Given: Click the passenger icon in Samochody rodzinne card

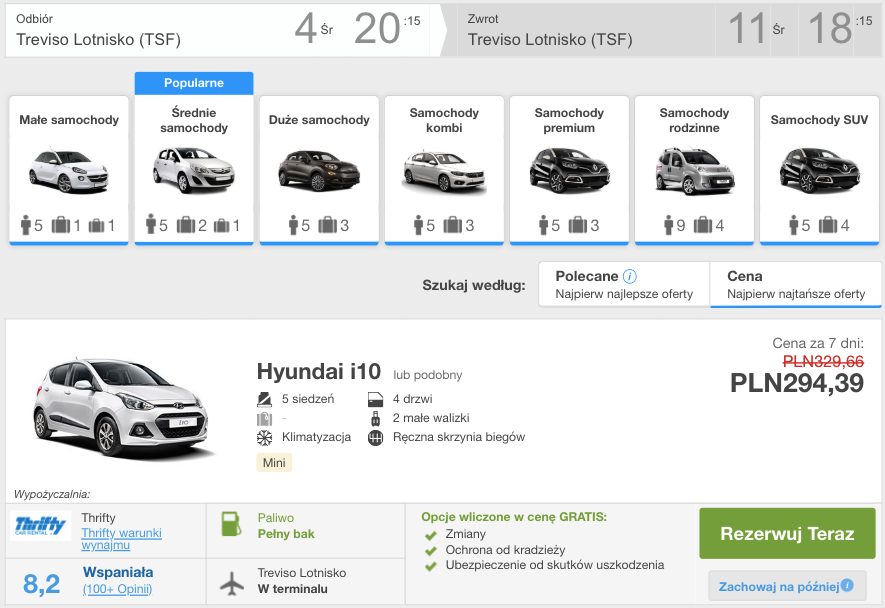Looking at the screenshot, I should tap(669, 225).
